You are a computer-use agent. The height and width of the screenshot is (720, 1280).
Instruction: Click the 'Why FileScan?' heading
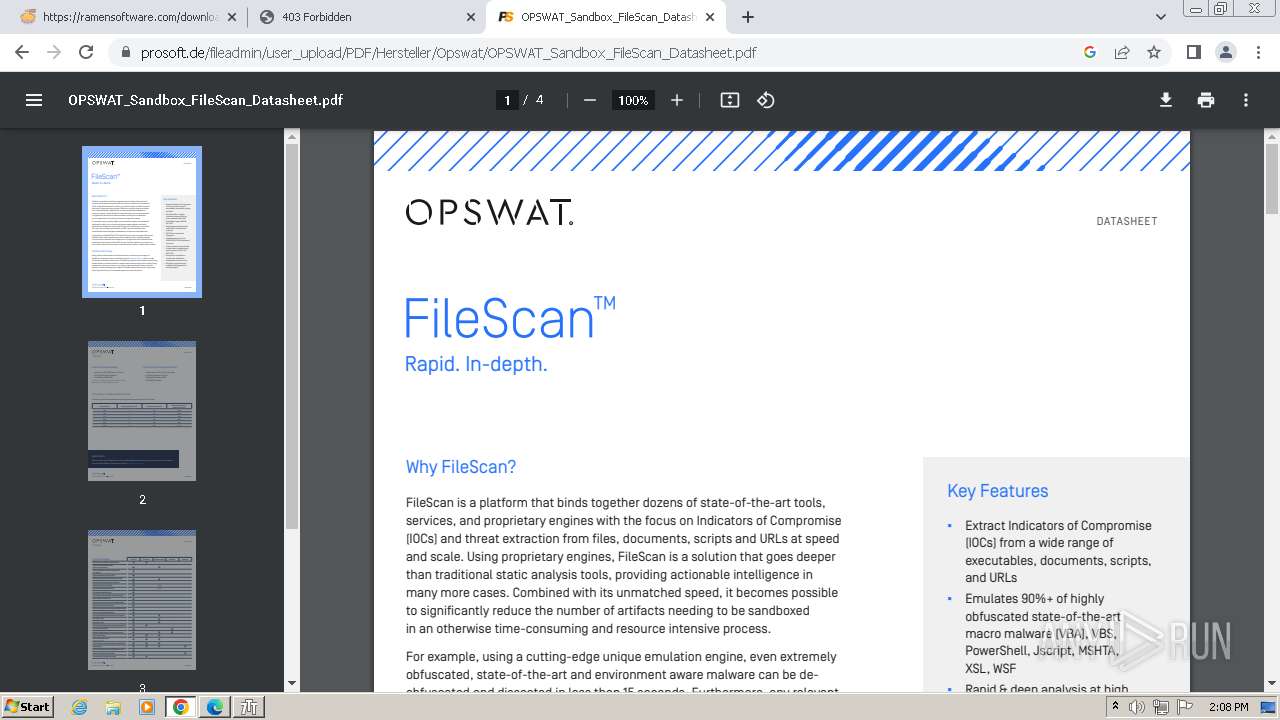[x=461, y=467]
